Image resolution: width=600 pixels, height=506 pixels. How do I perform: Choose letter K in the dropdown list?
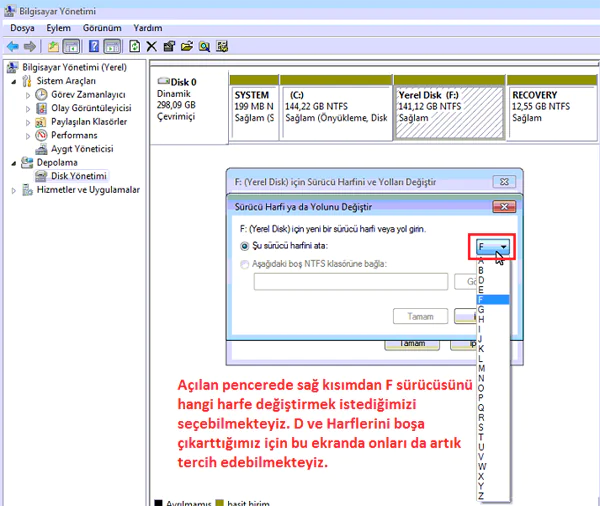click(x=493, y=349)
